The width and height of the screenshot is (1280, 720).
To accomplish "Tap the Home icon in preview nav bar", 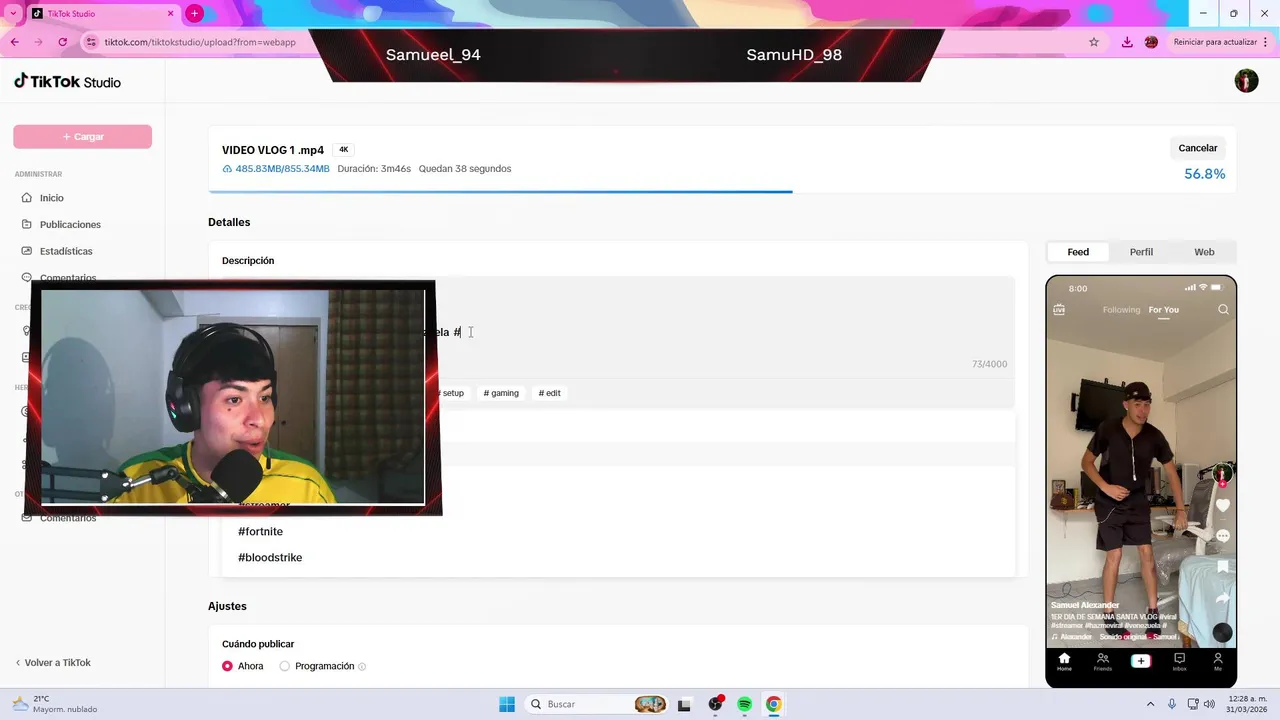I will click(1064, 661).
